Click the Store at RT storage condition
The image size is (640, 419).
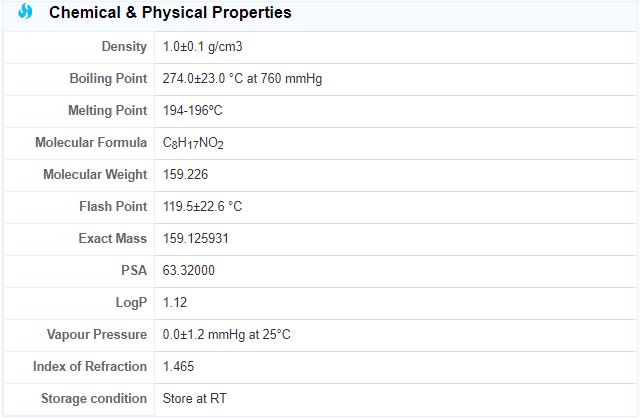(x=194, y=399)
